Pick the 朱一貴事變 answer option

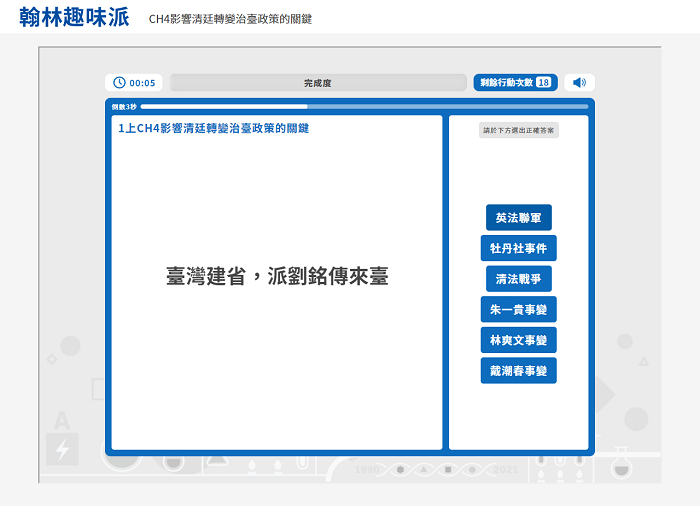click(518, 310)
